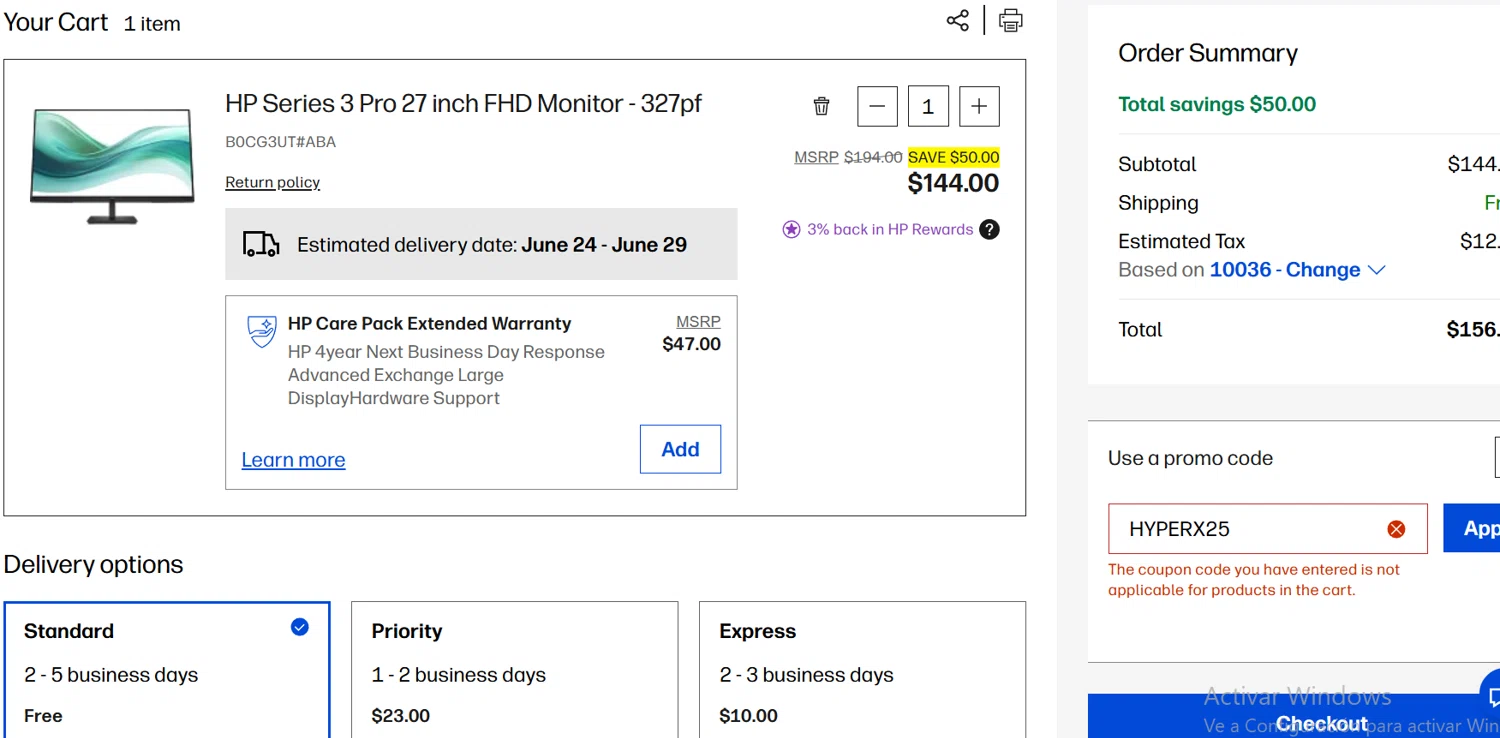
Task: Select the Standard delivery option
Action: 167,669
